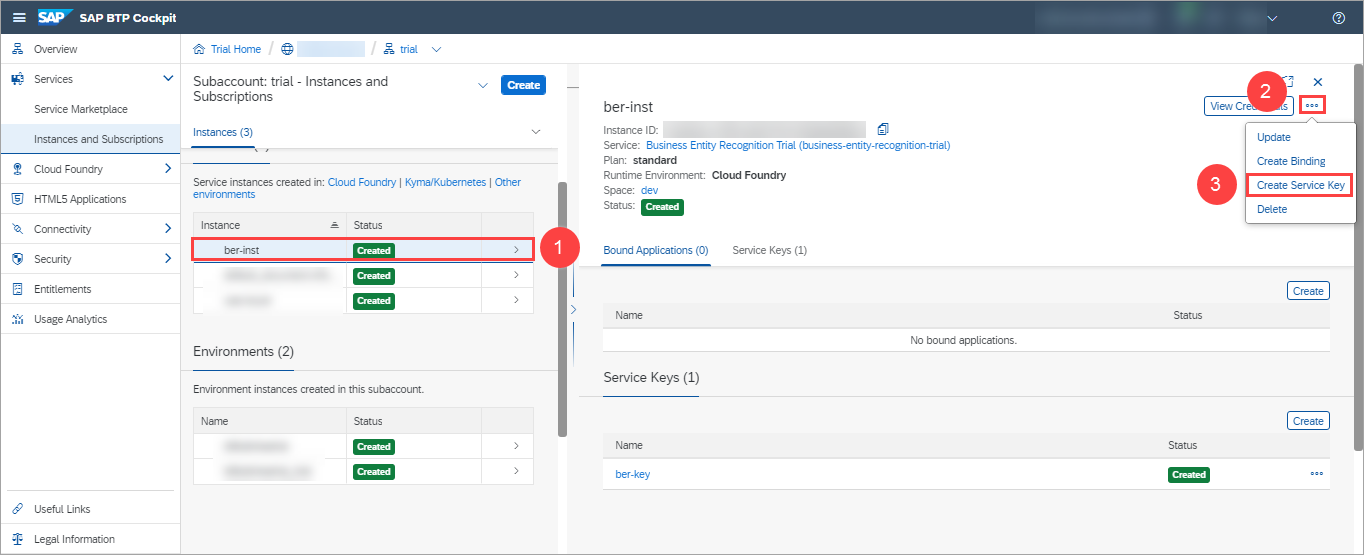Open the dev space link
1364x555 pixels.
pos(649,190)
